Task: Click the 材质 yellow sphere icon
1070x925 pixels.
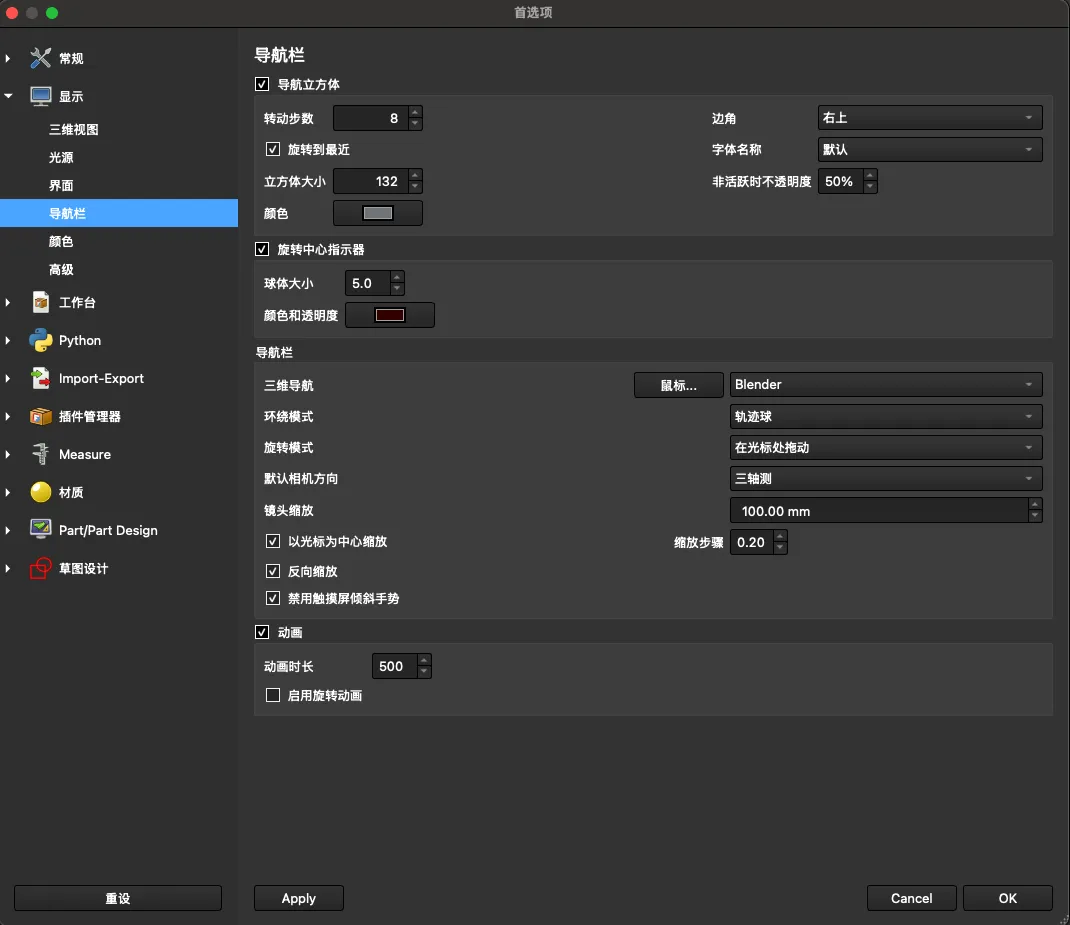Action: [40, 492]
